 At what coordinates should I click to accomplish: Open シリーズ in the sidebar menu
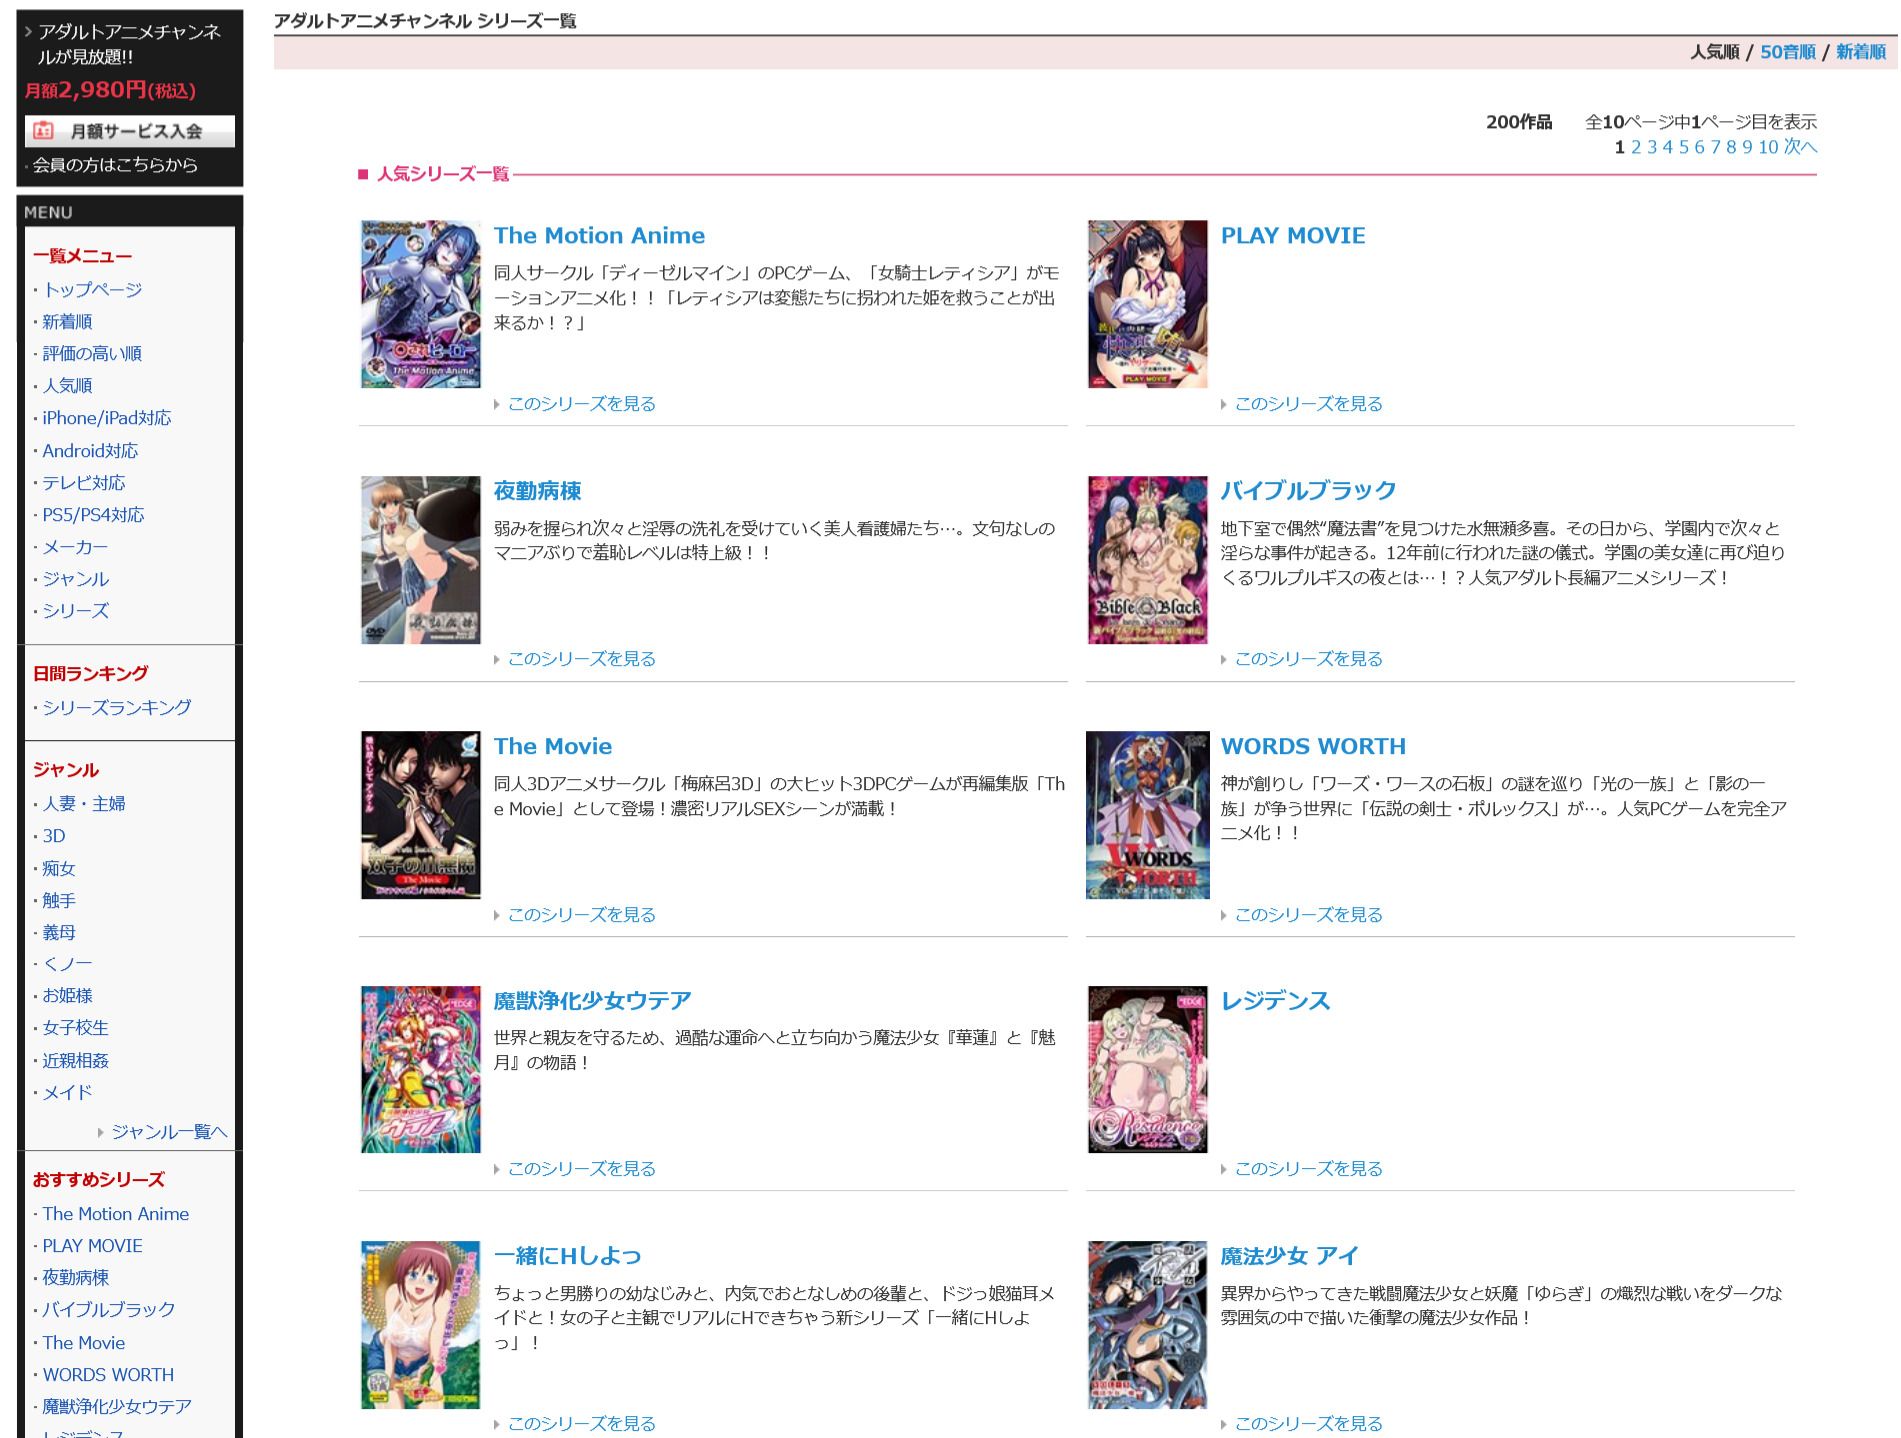76,611
